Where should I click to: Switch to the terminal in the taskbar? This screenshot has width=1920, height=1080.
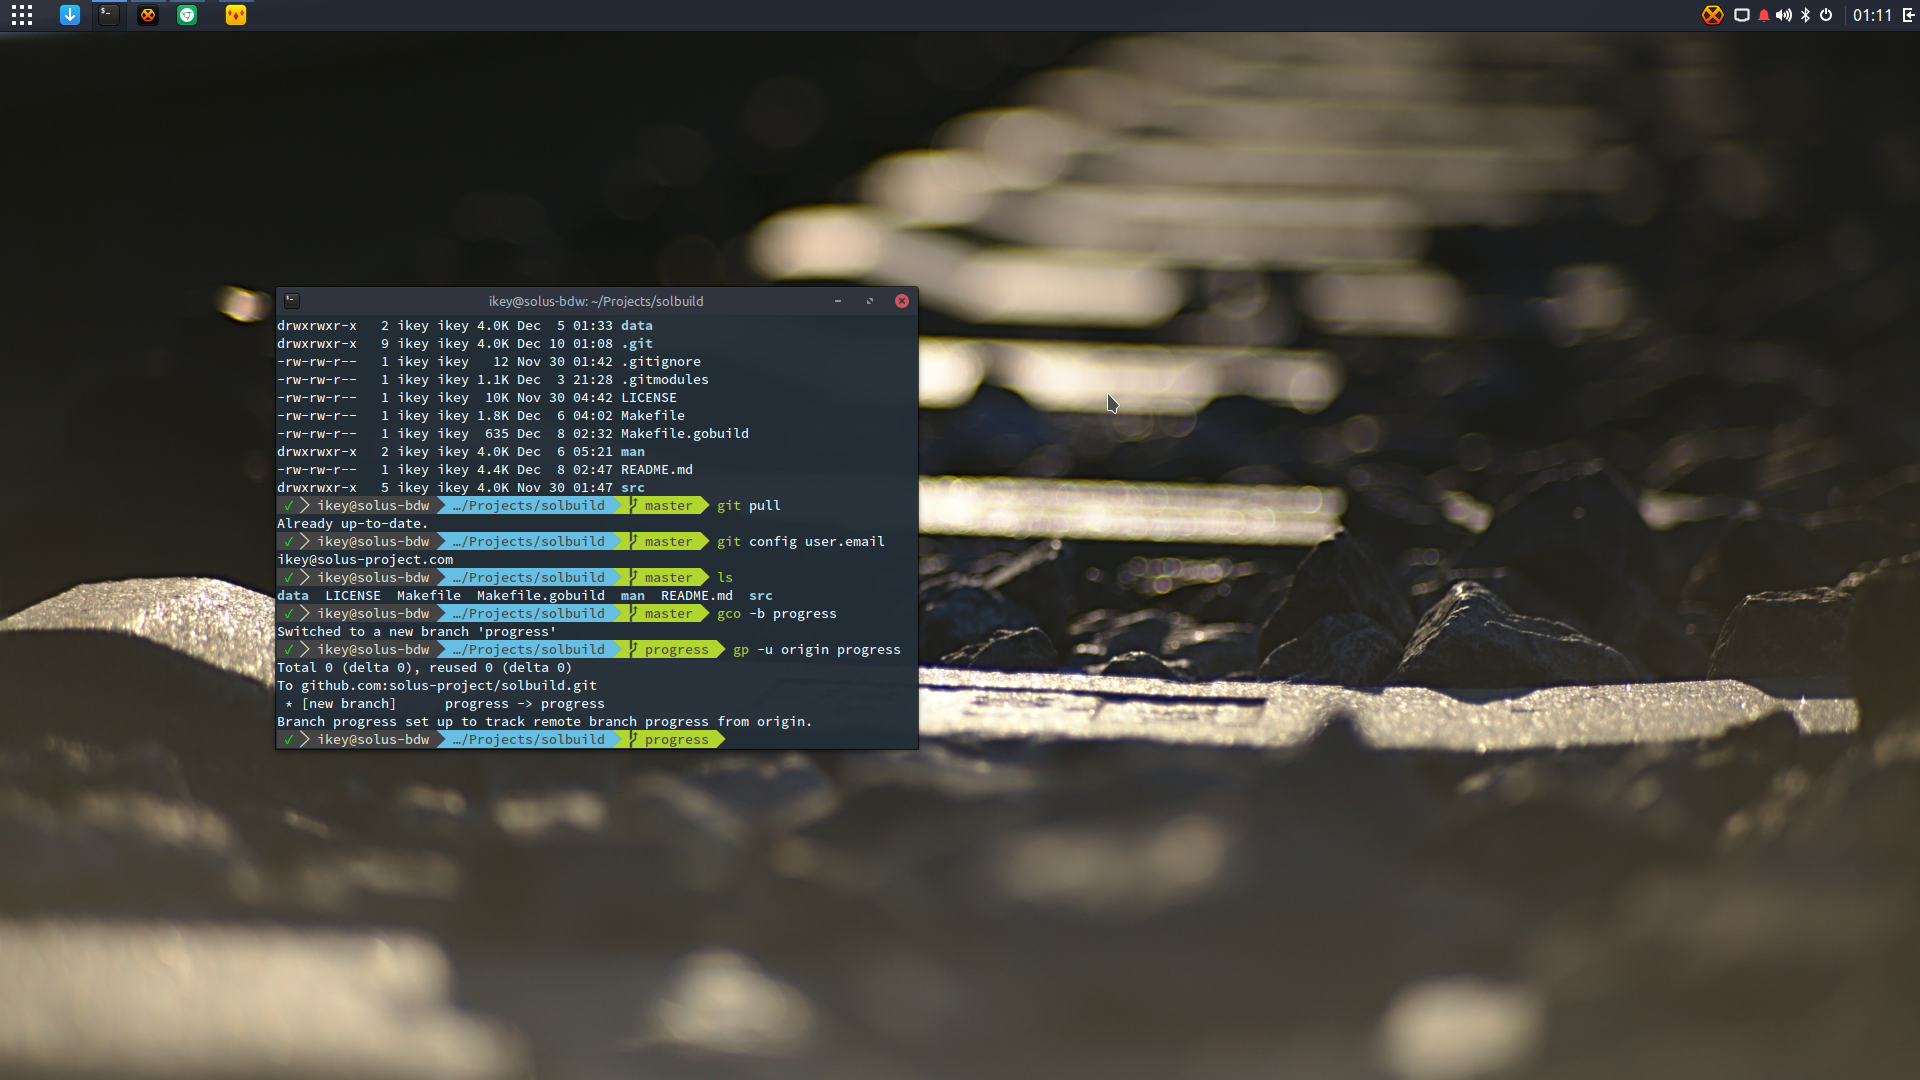point(108,15)
